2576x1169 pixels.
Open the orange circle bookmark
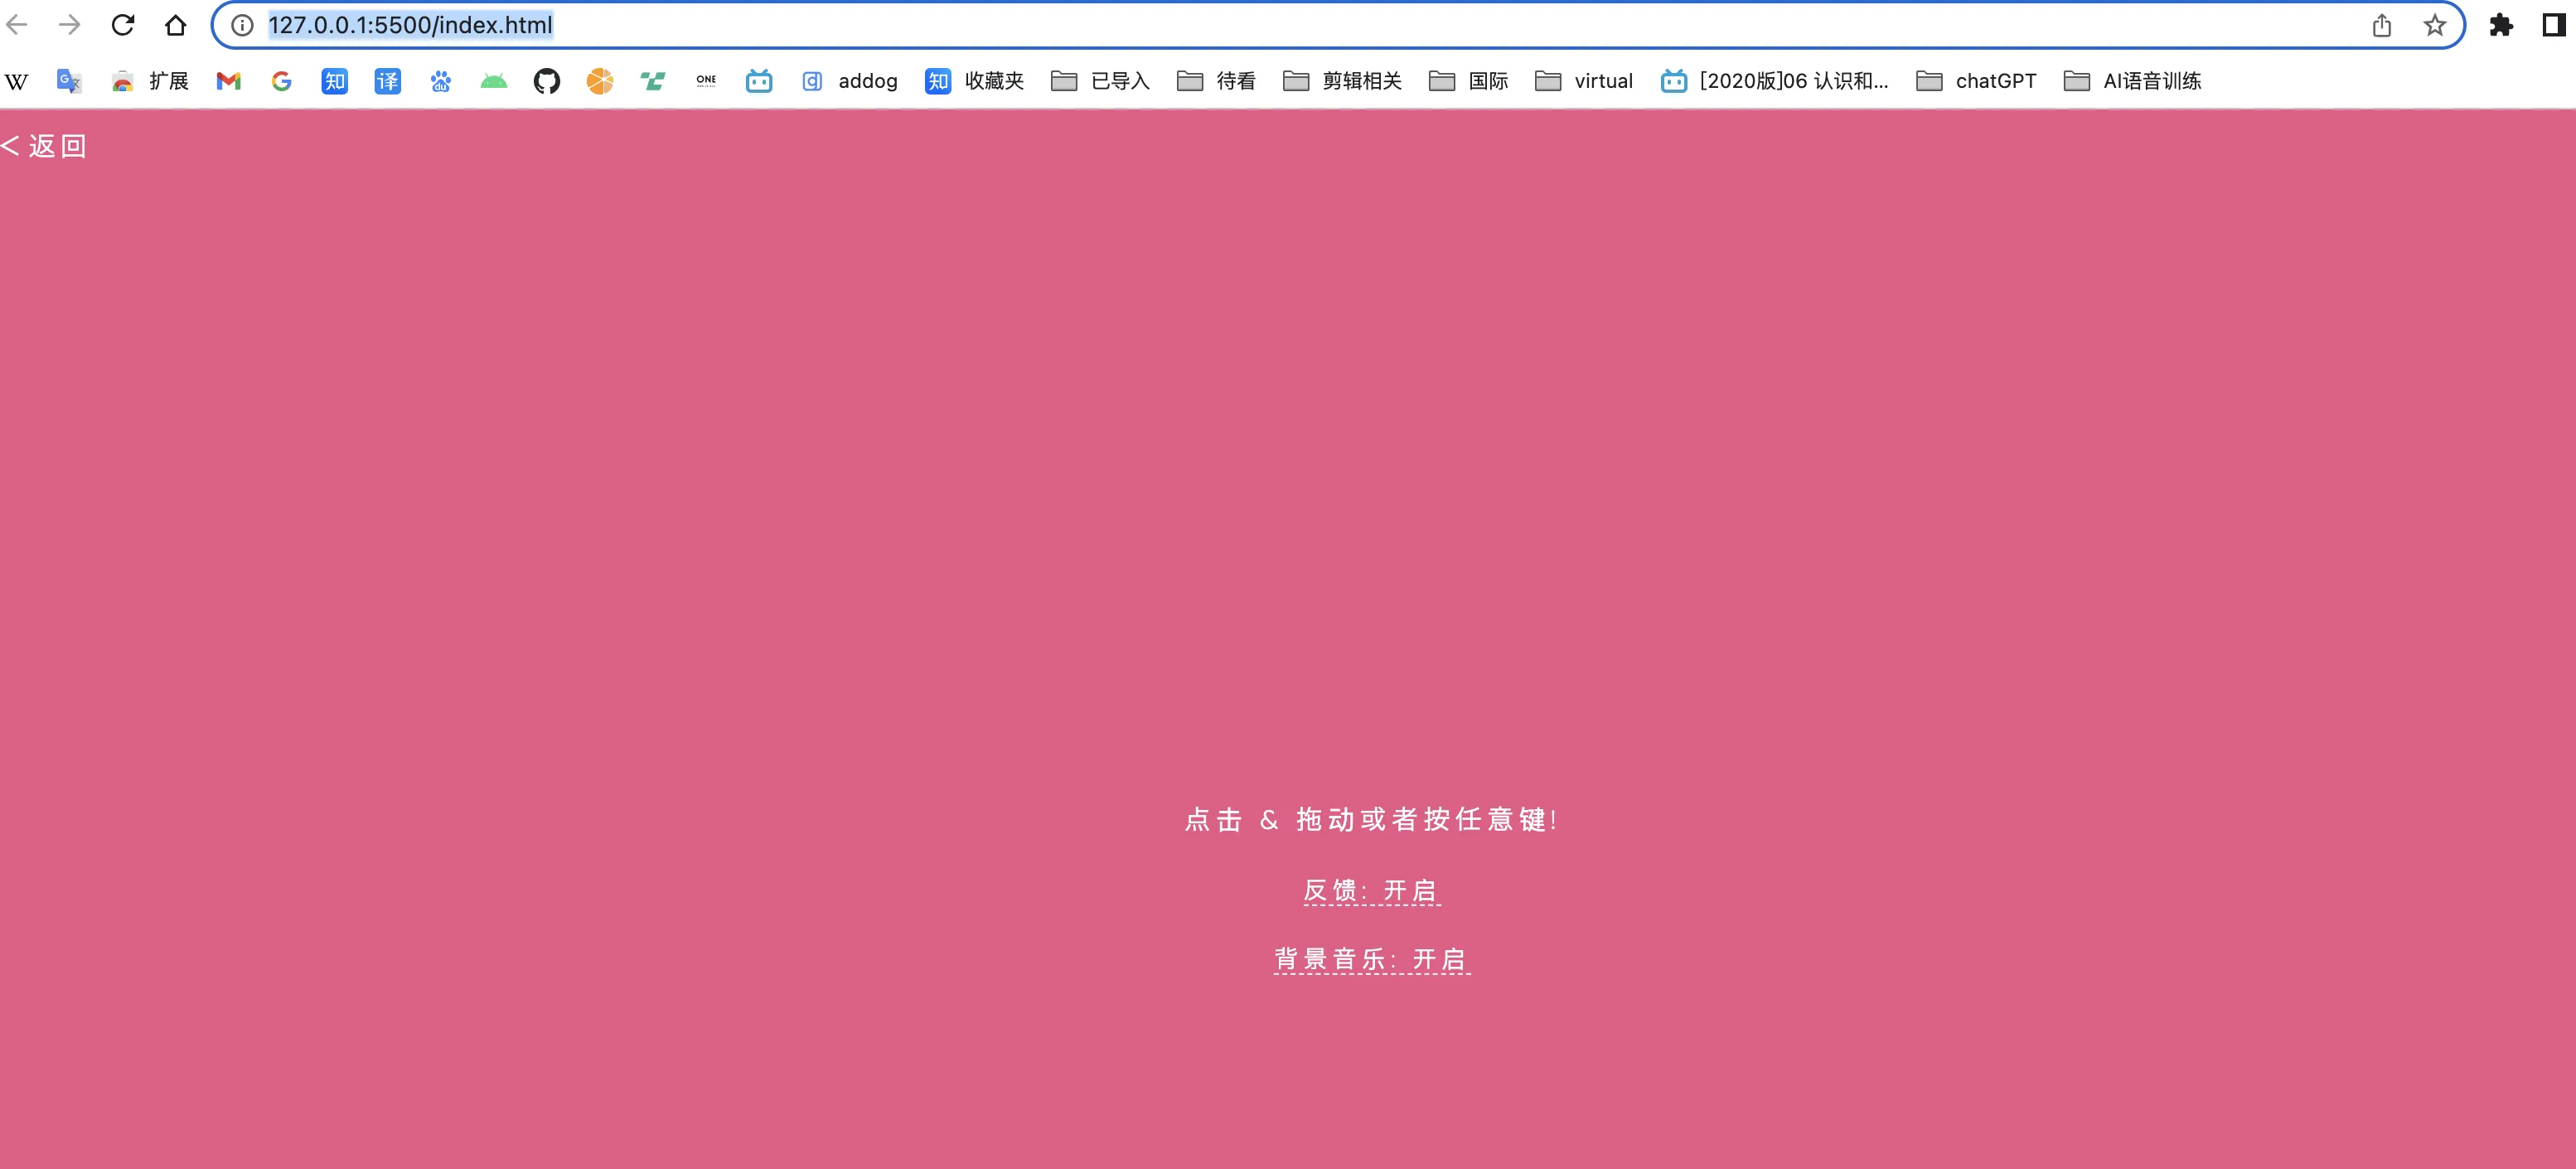tap(600, 81)
